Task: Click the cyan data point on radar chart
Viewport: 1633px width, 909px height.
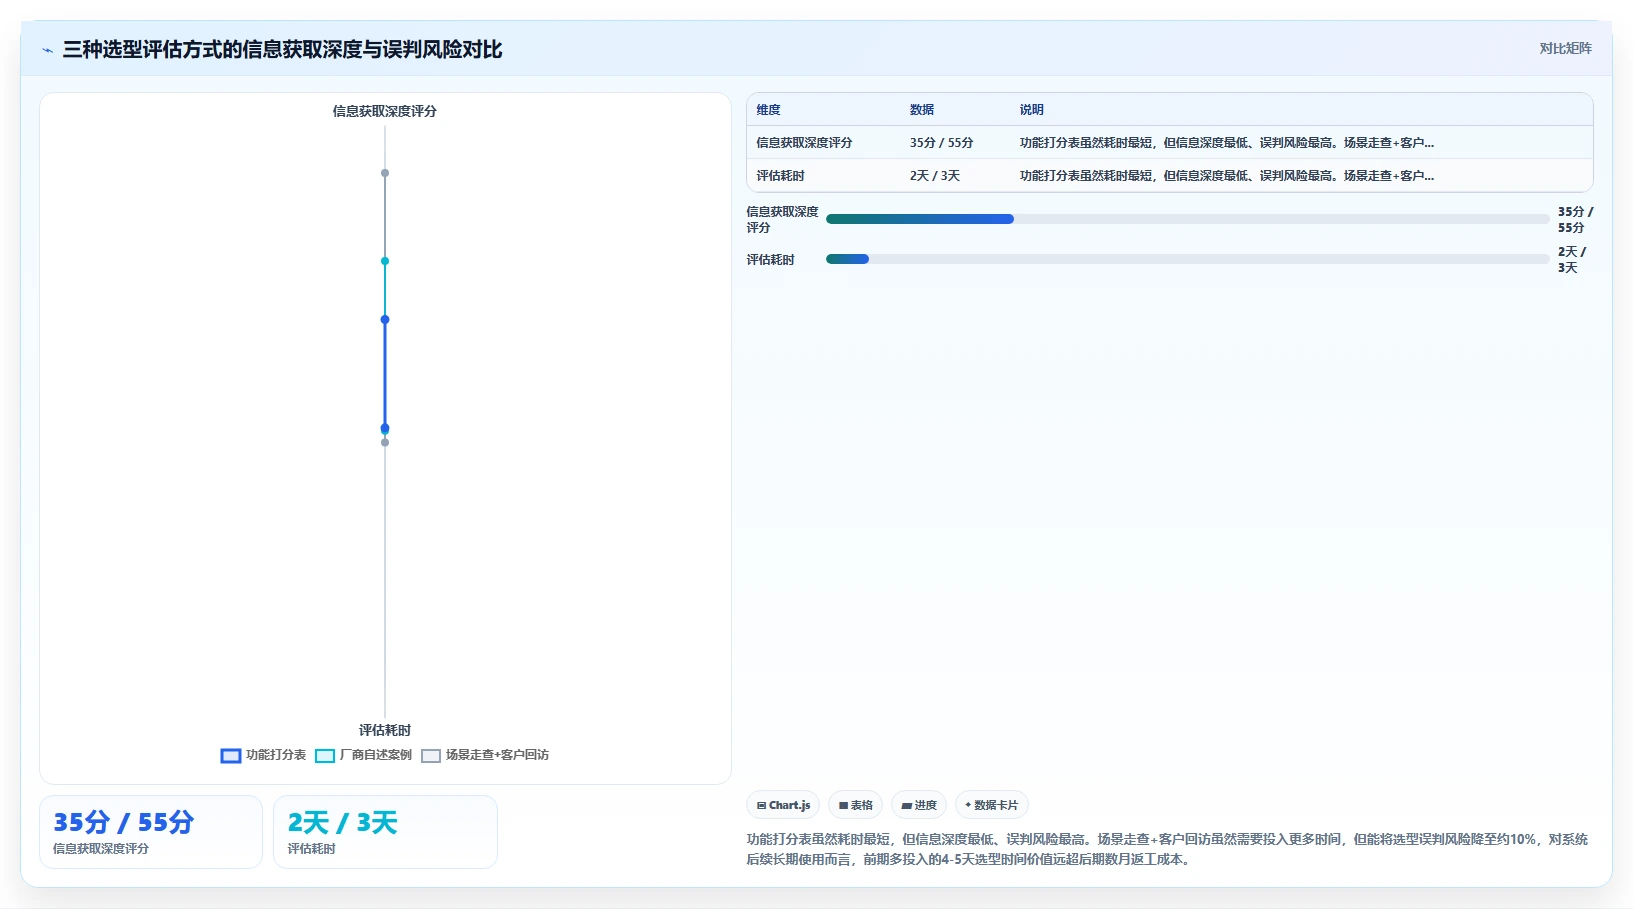Action: tap(385, 261)
